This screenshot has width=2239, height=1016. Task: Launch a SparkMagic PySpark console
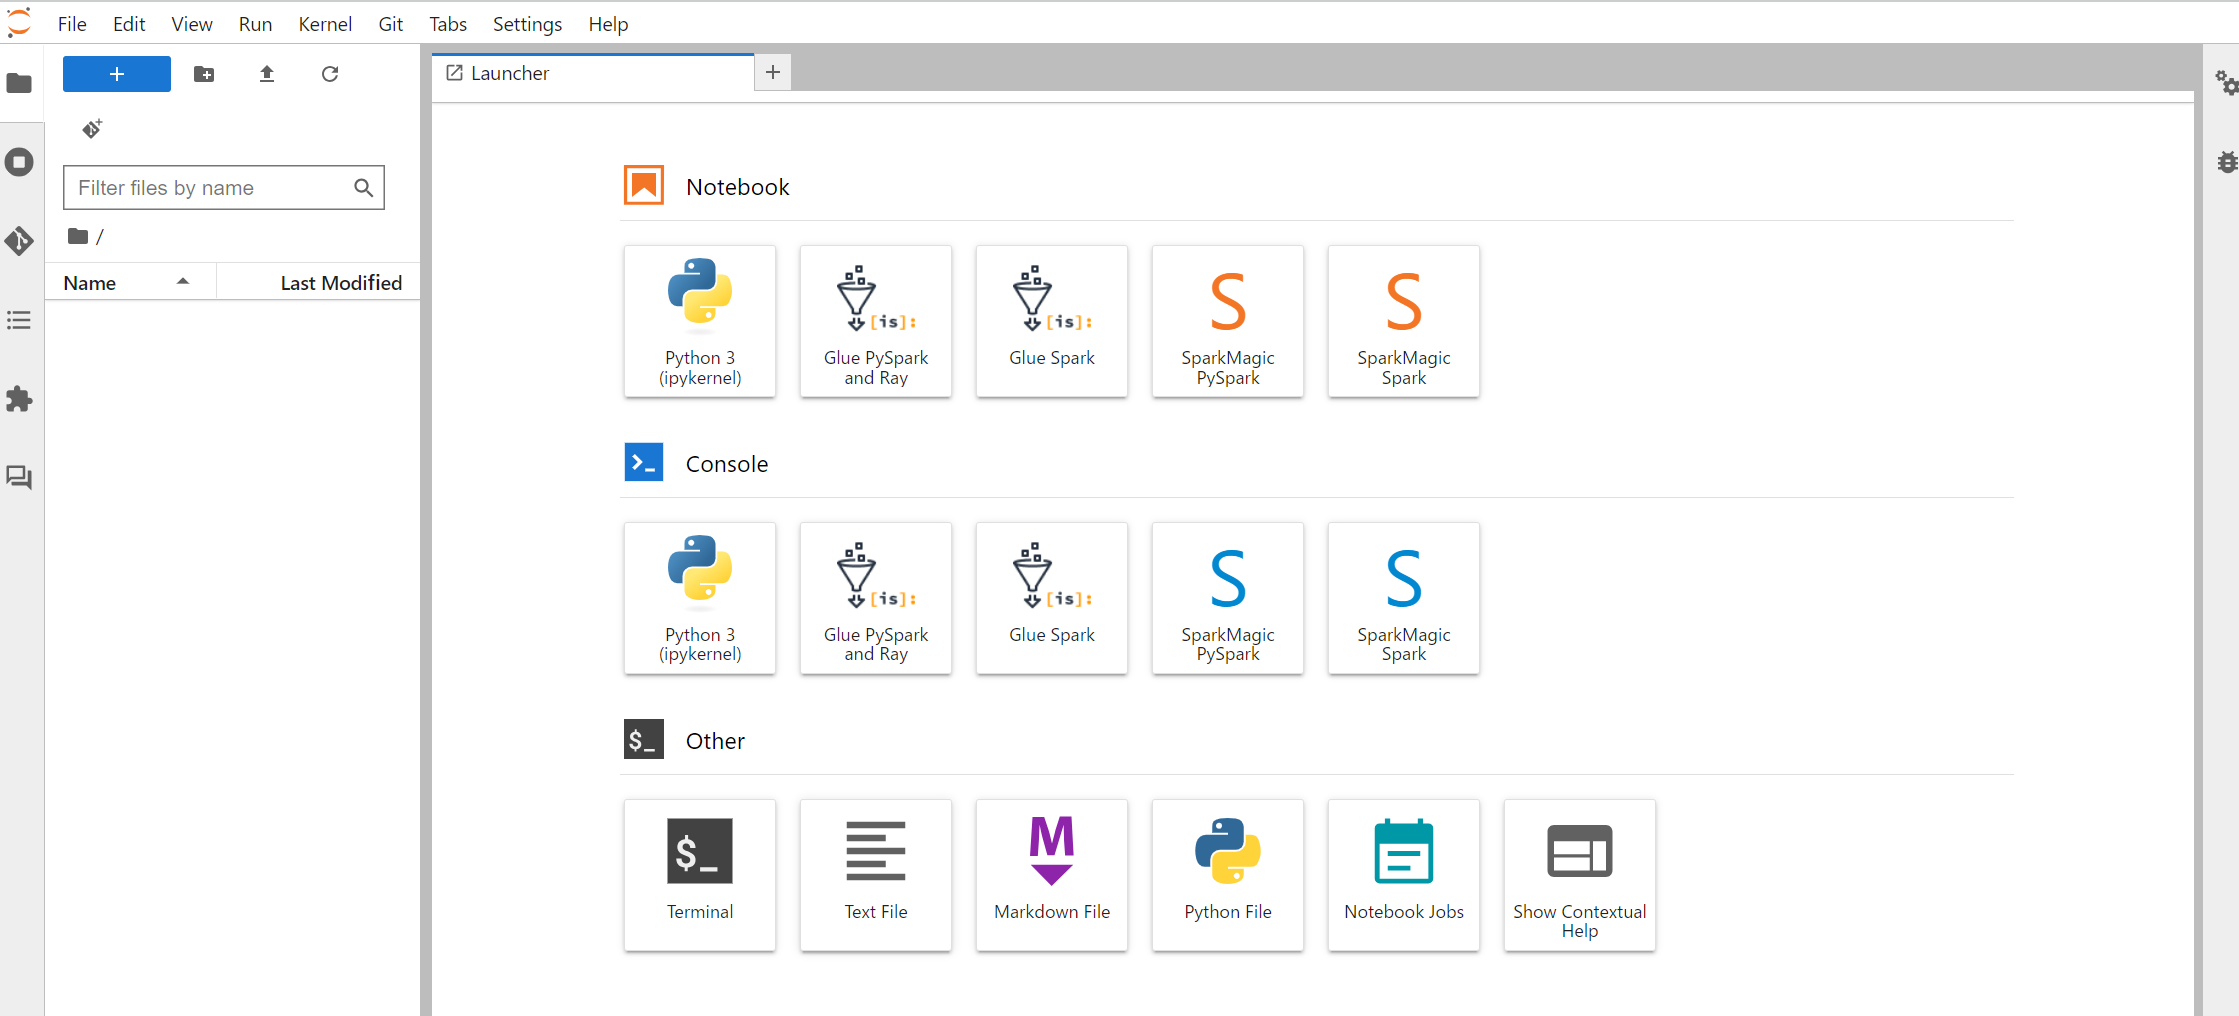1228,598
